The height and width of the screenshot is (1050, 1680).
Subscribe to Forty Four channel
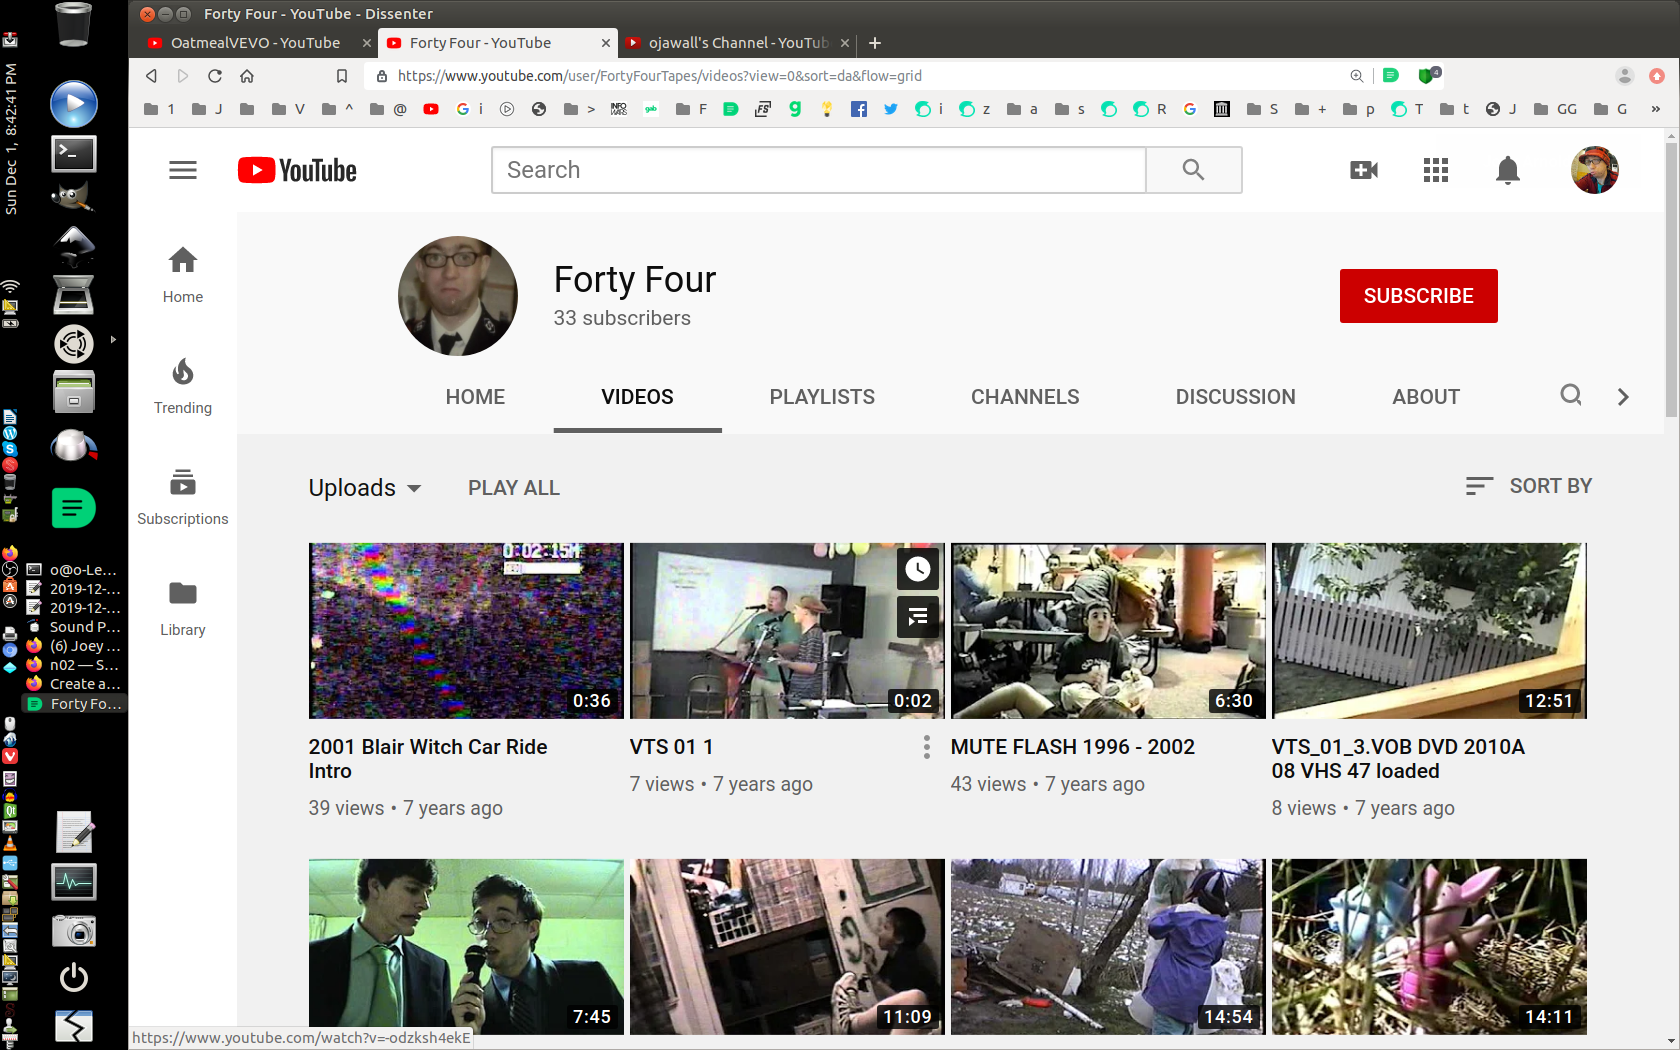(x=1418, y=296)
